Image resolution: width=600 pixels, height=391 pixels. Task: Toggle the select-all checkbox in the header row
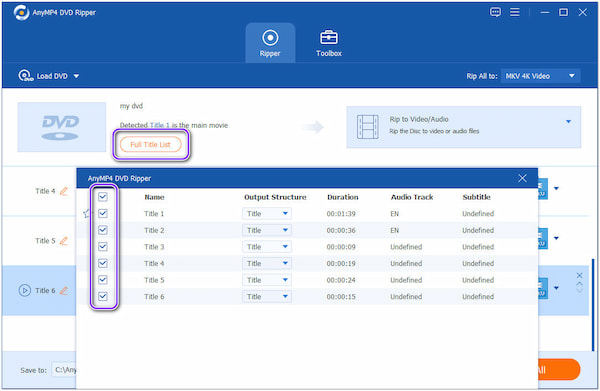(103, 197)
